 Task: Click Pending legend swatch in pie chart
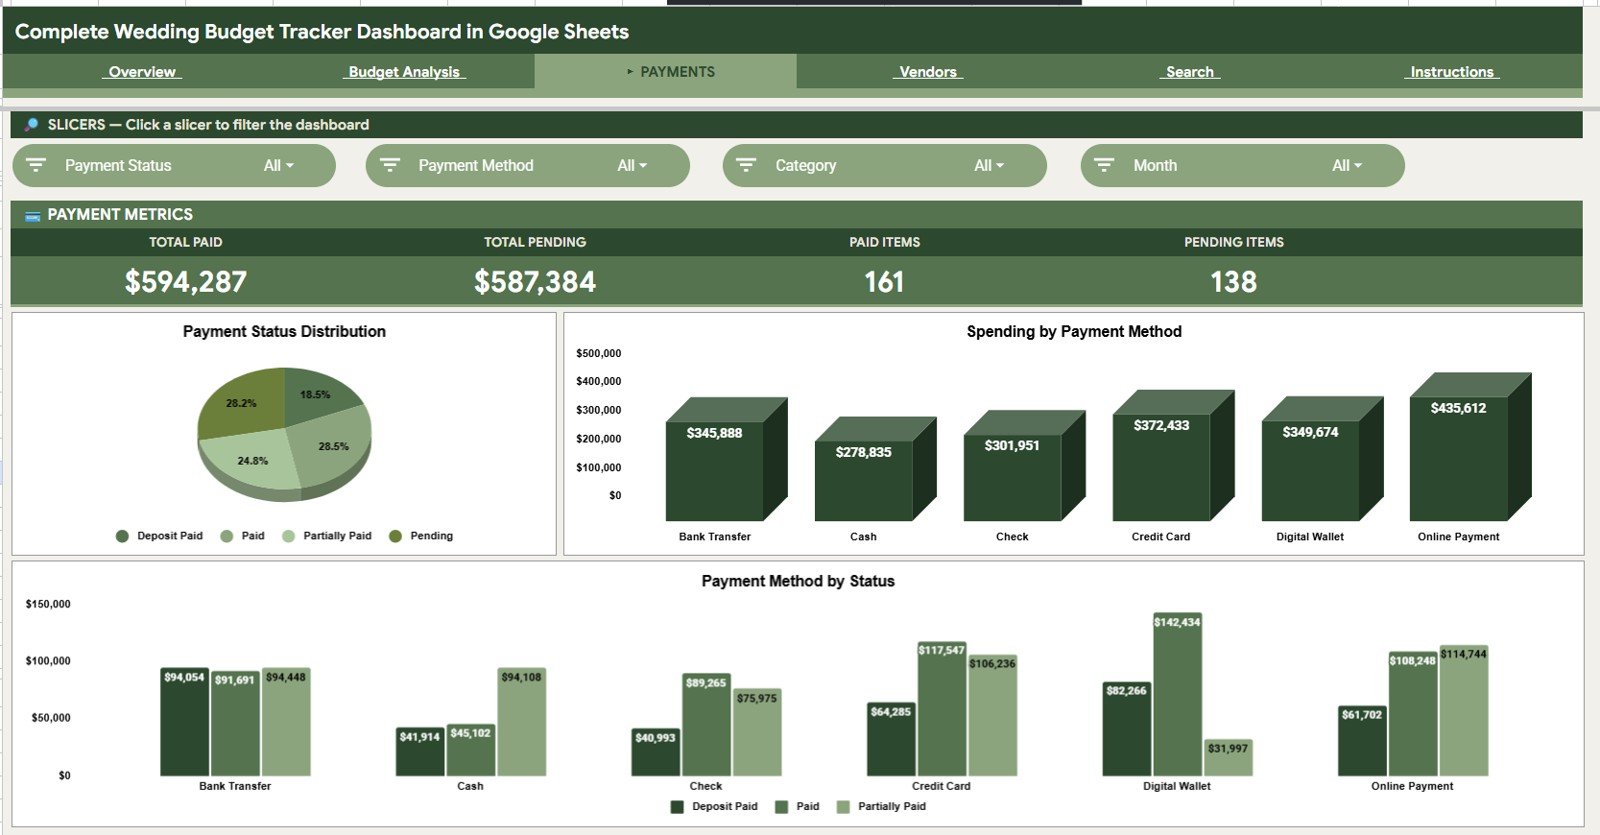pos(395,536)
